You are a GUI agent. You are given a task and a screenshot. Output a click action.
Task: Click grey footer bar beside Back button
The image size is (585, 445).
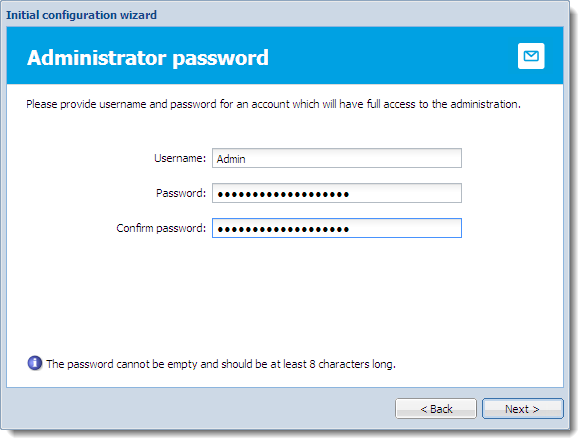(198, 409)
